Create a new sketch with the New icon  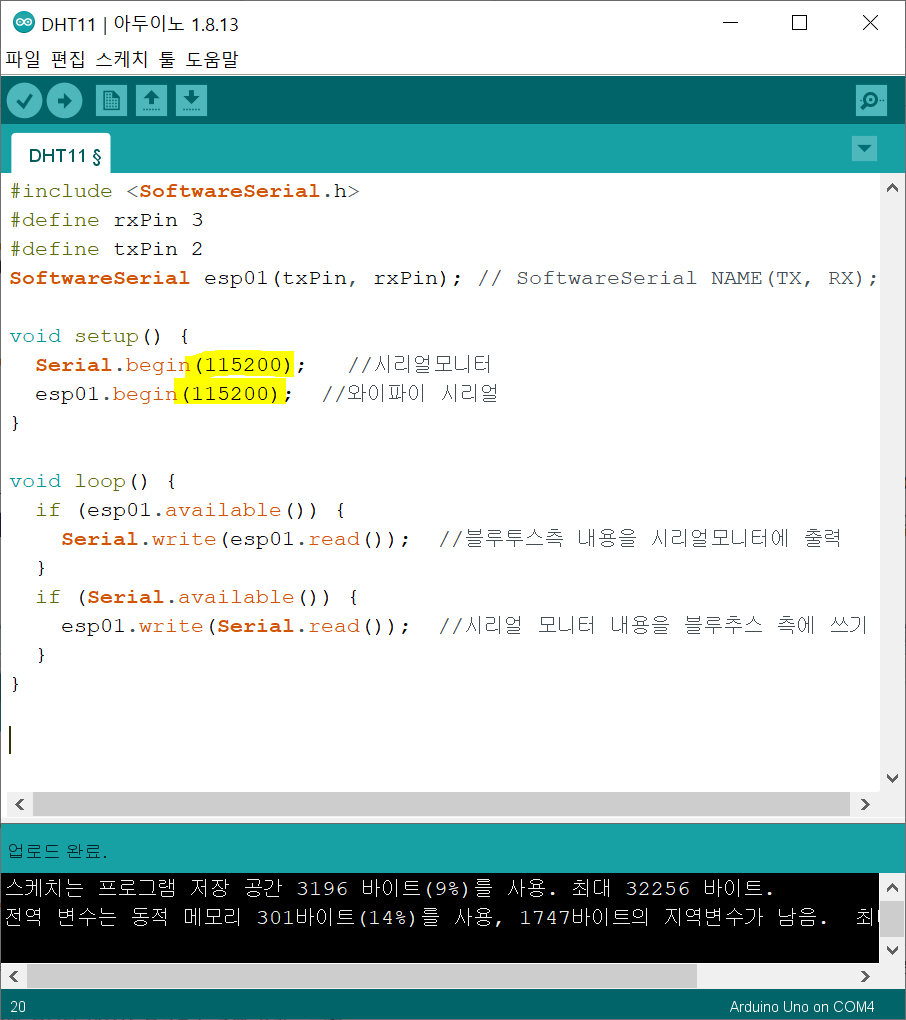[x=111, y=101]
